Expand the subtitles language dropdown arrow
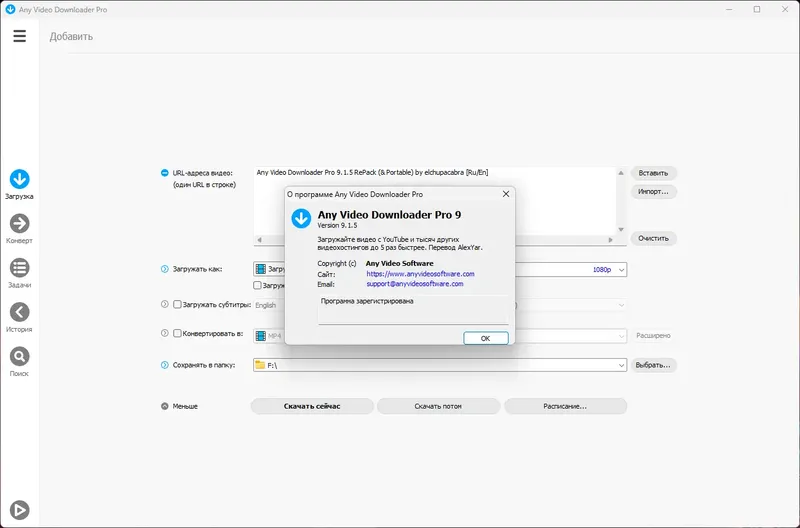The width and height of the screenshot is (800, 528). 621,305
